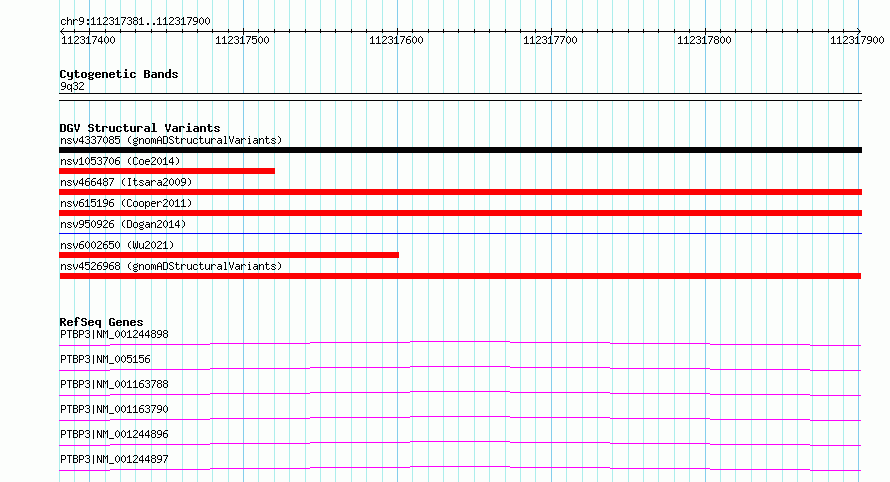
Task: Click the short red nsv1053706 bar
Action: point(167,171)
